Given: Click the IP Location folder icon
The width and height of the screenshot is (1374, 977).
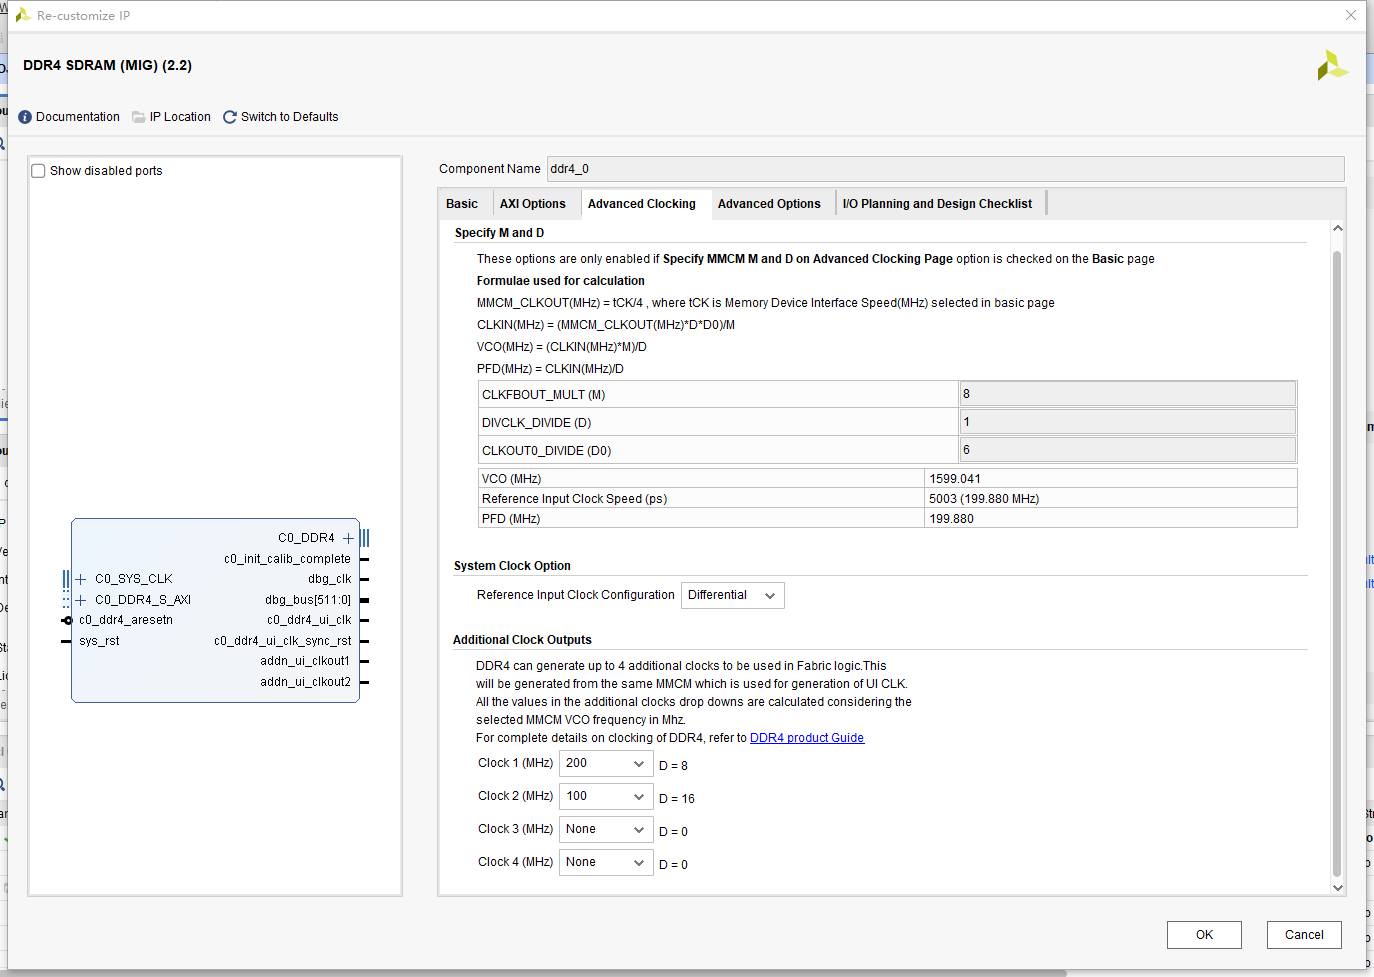Looking at the screenshot, I should coord(139,117).
